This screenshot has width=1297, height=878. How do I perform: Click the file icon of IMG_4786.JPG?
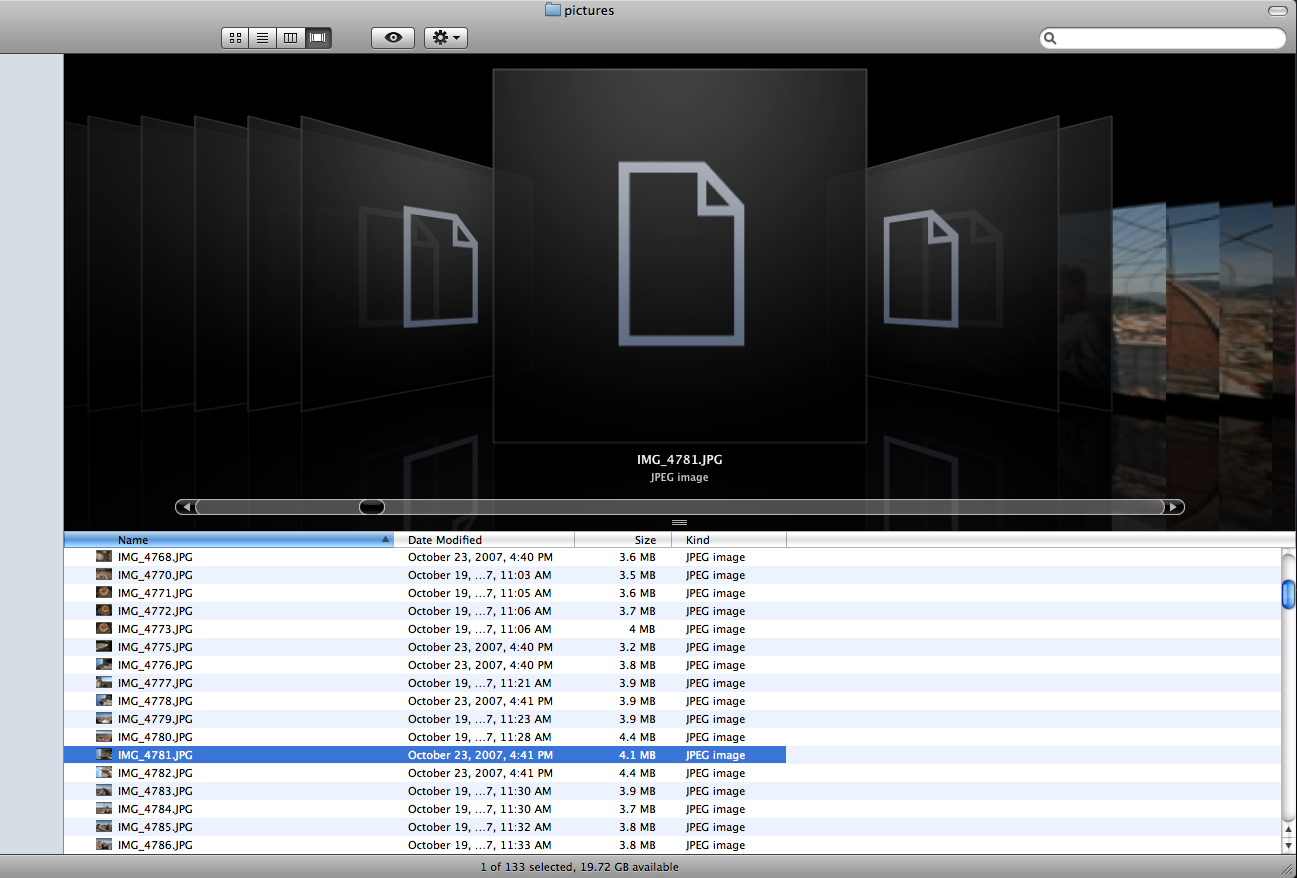[104, 845]
